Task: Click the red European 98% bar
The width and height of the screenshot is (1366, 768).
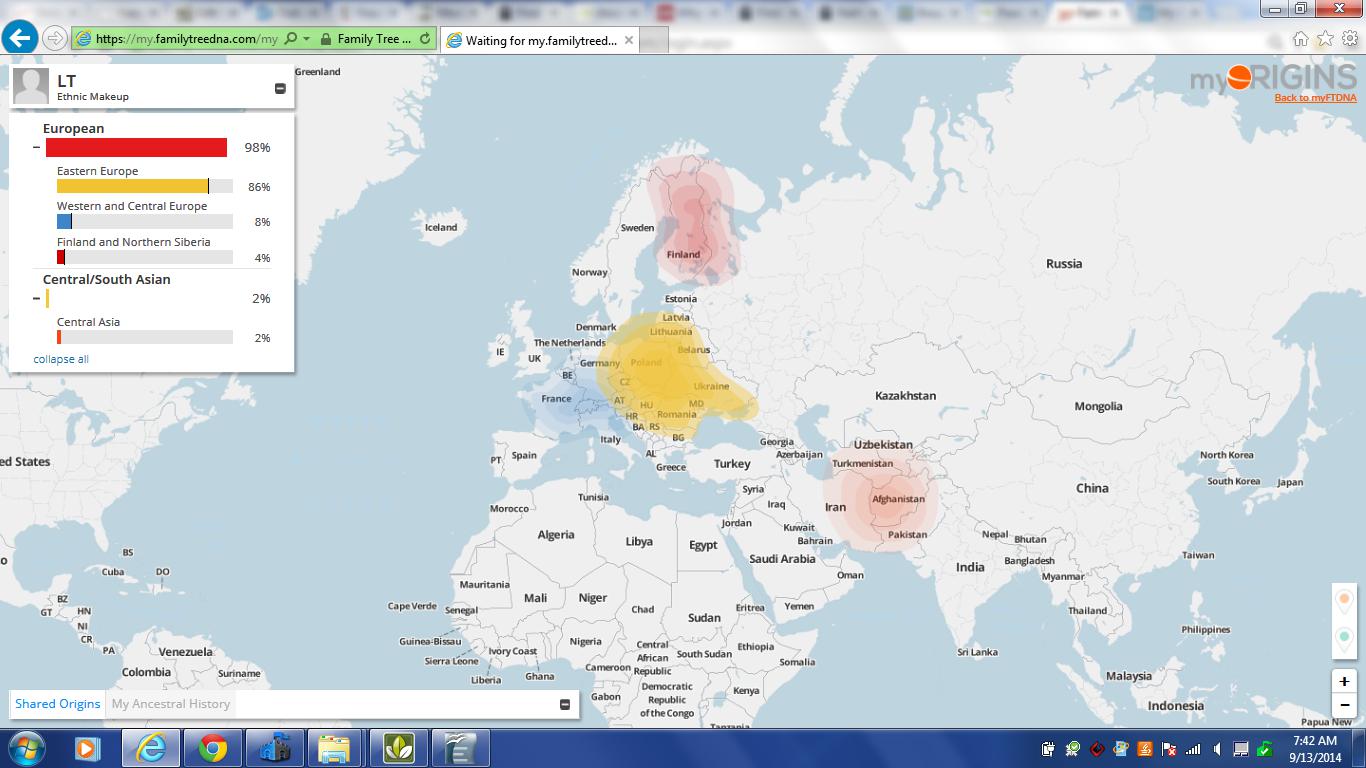Action: [136, 147]
